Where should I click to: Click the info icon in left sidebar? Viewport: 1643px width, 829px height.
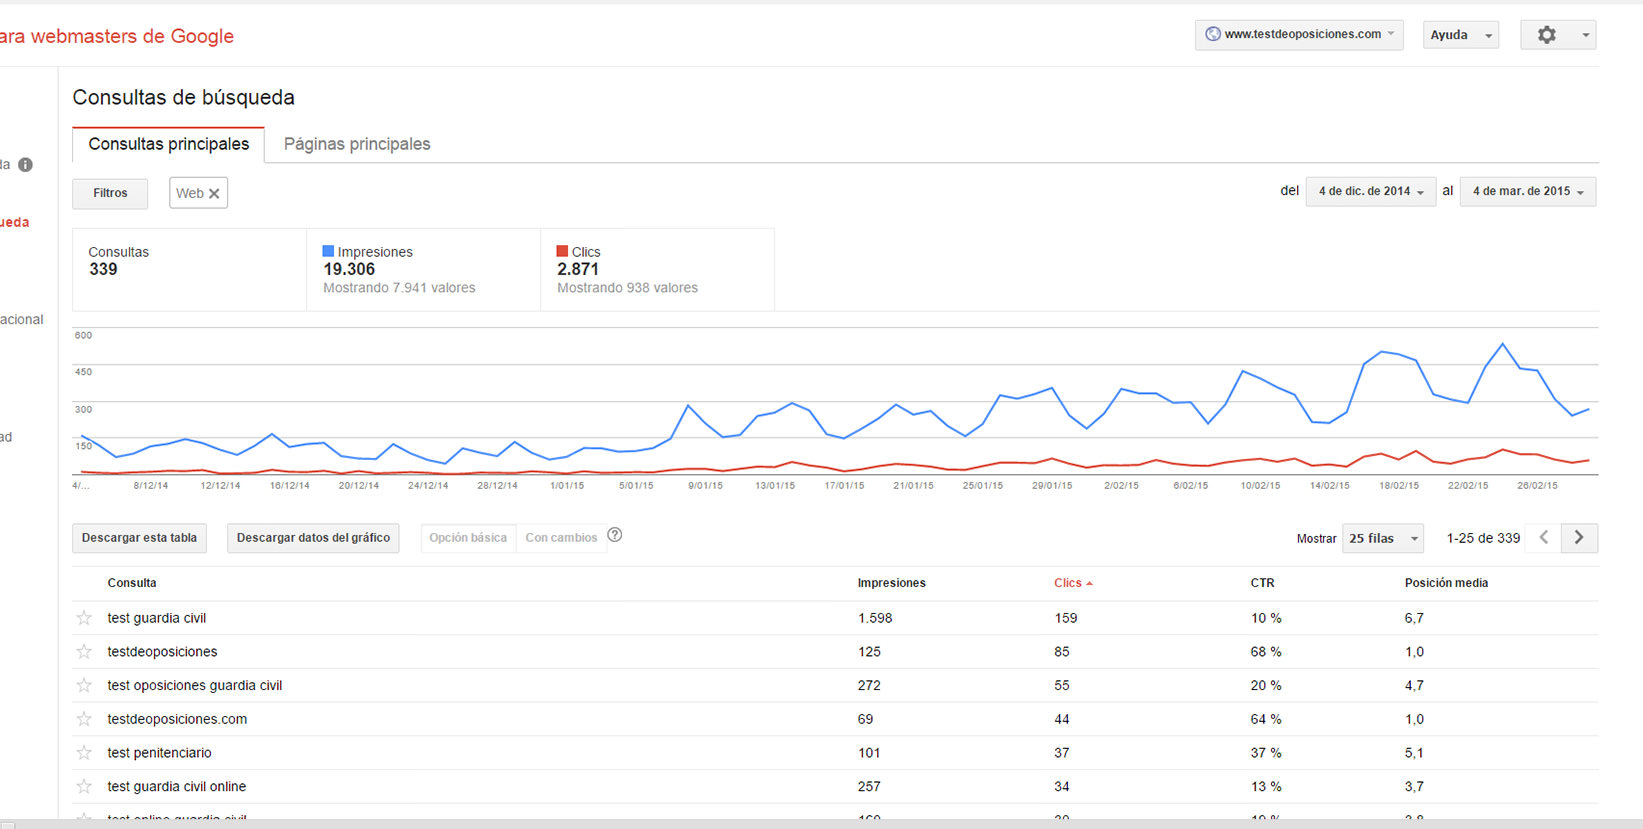tap(26, 165)
